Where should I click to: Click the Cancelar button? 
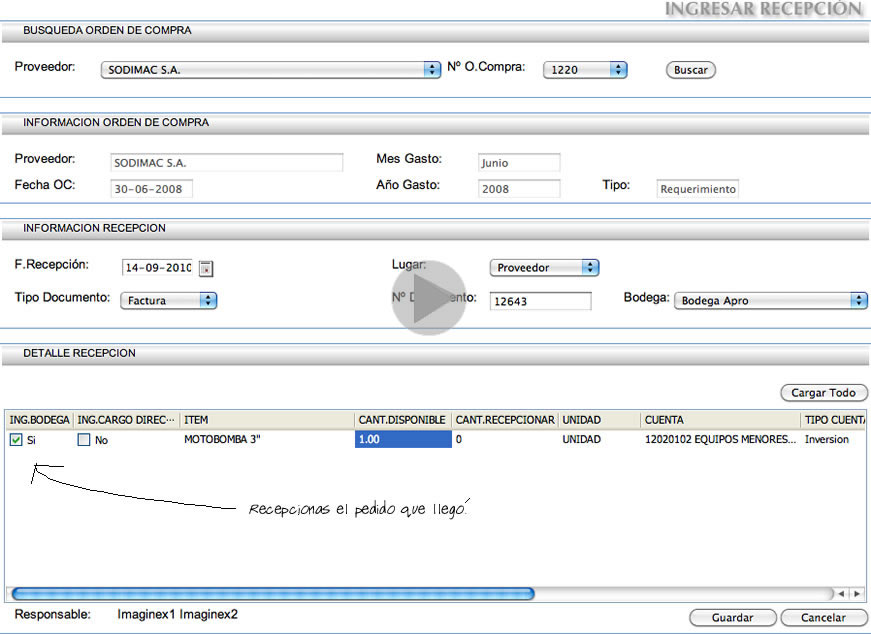[x=823, y=617]
